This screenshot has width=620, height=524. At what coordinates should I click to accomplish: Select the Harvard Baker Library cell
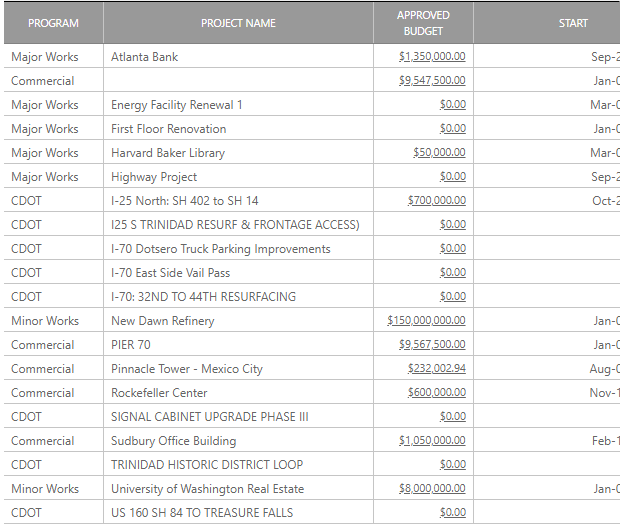(238, 153)
